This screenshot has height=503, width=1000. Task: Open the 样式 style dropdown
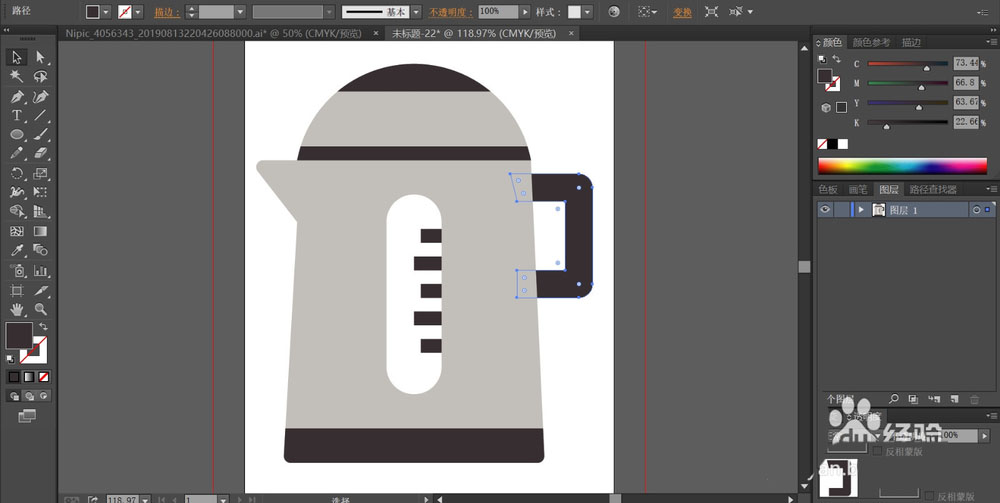(x=588, y=12)
